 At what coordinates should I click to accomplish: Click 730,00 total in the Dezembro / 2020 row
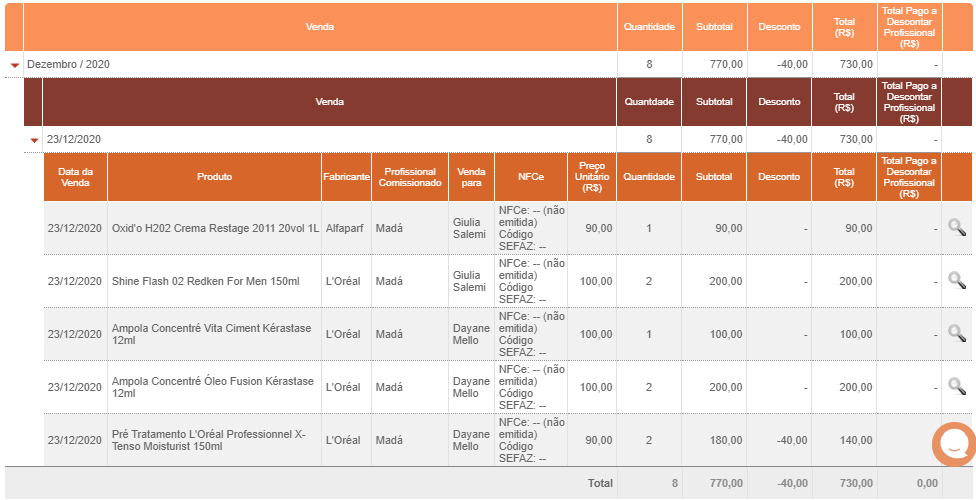(858, 64)
